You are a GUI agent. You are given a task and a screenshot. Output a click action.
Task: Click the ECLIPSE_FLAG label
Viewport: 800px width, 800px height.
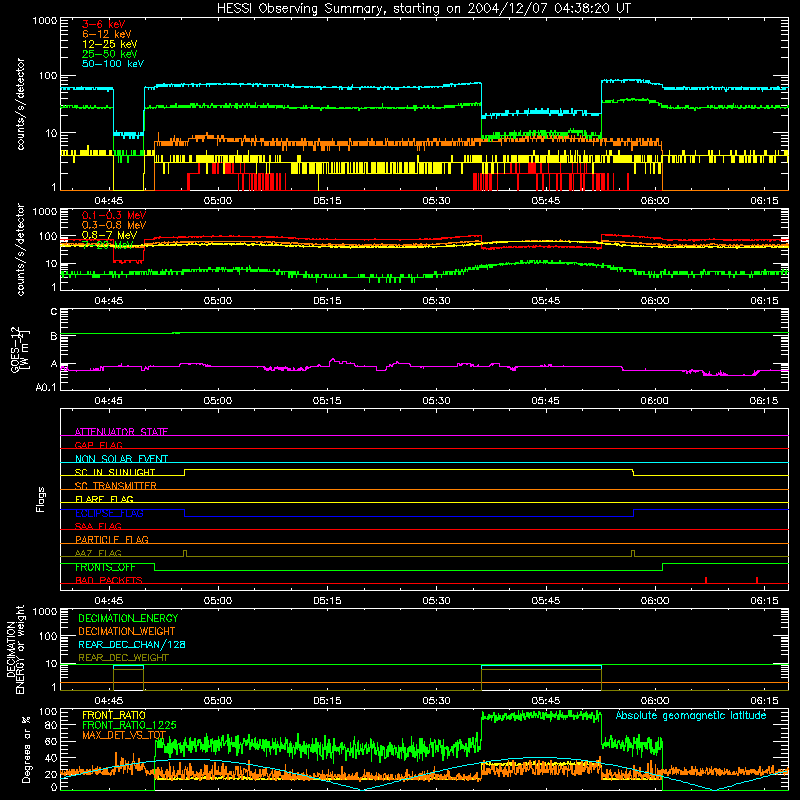pos(109,513)
